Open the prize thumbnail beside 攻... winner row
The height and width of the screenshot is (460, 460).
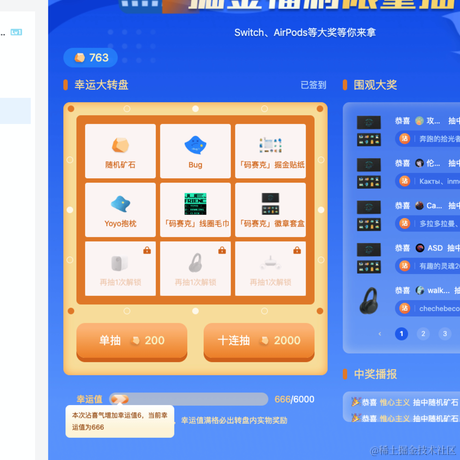pos(369,131)
